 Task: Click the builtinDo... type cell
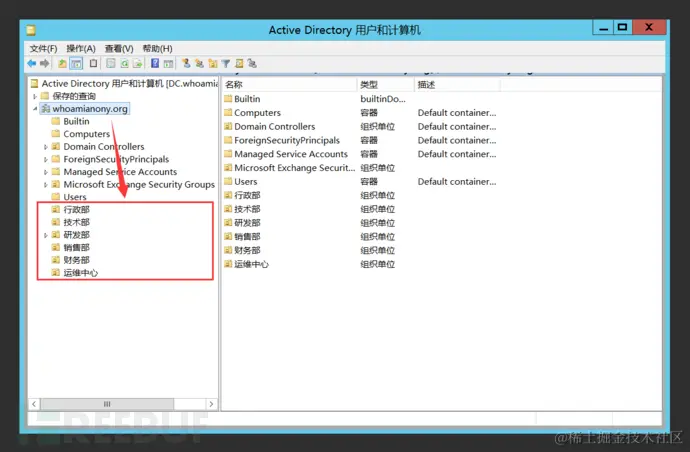click(x=383, y=99)
